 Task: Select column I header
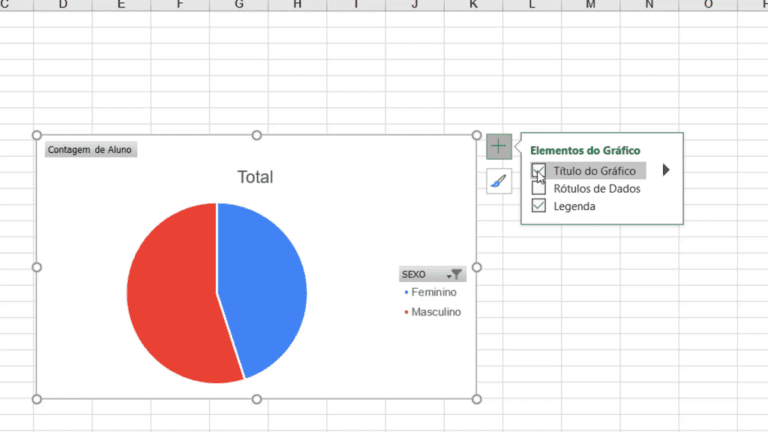coord(356,5)
